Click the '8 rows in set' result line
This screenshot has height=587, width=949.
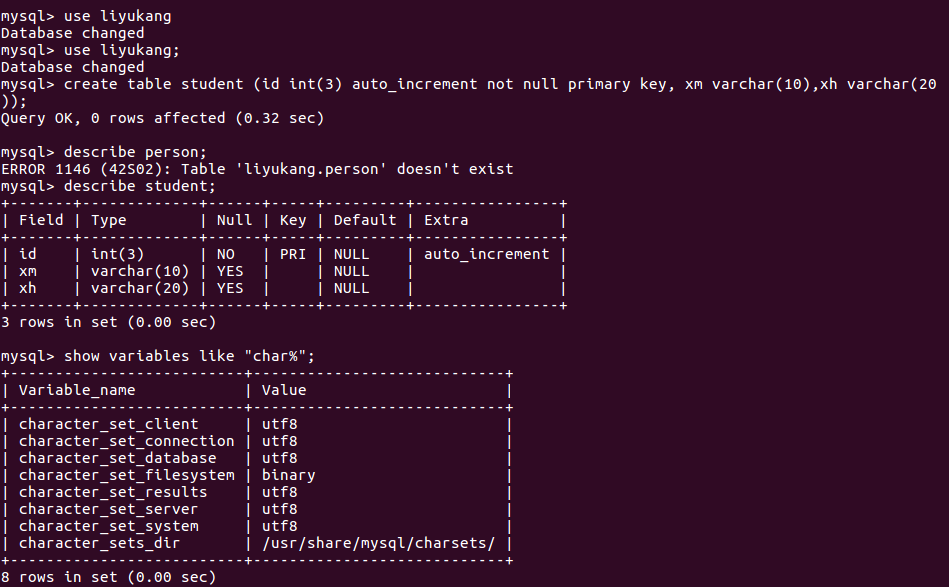click(x=108, y=577)
